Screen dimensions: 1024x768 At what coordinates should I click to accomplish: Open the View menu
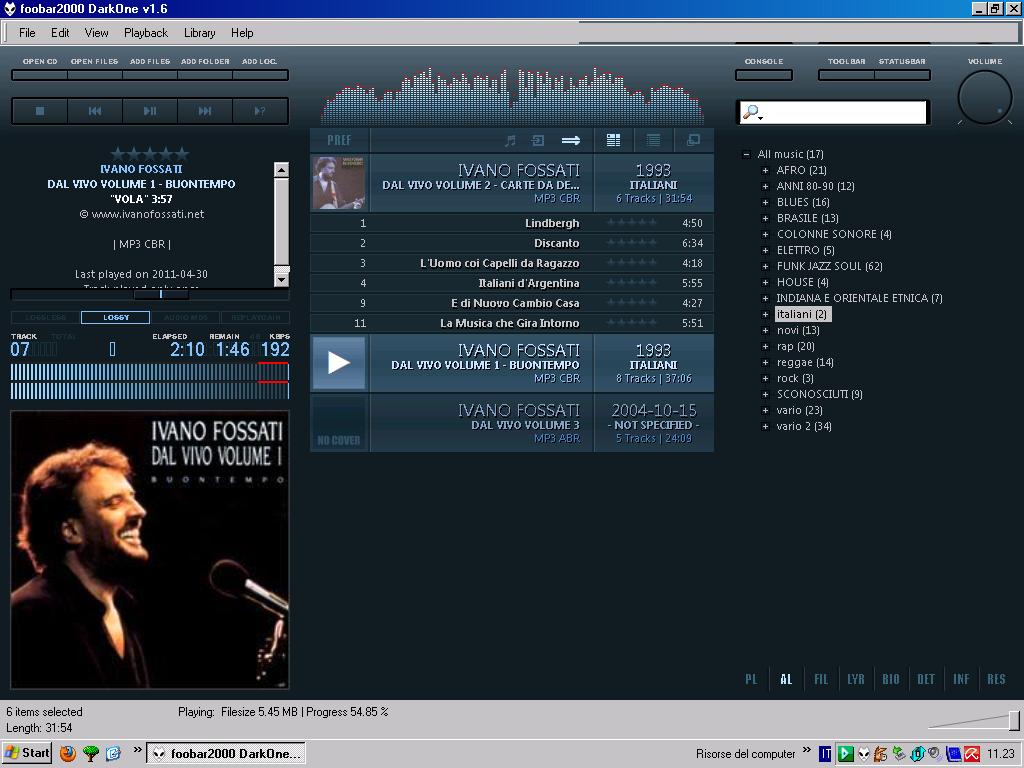coord(97,33)
